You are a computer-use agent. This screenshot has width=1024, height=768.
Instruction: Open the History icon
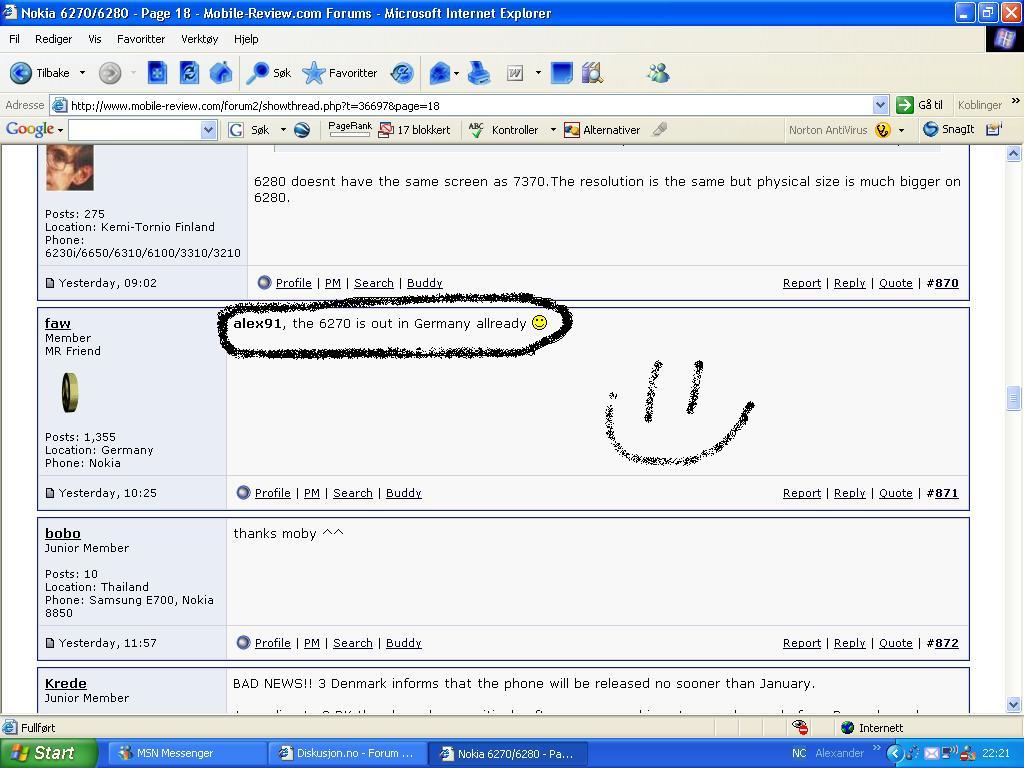[x=402, y=73]
